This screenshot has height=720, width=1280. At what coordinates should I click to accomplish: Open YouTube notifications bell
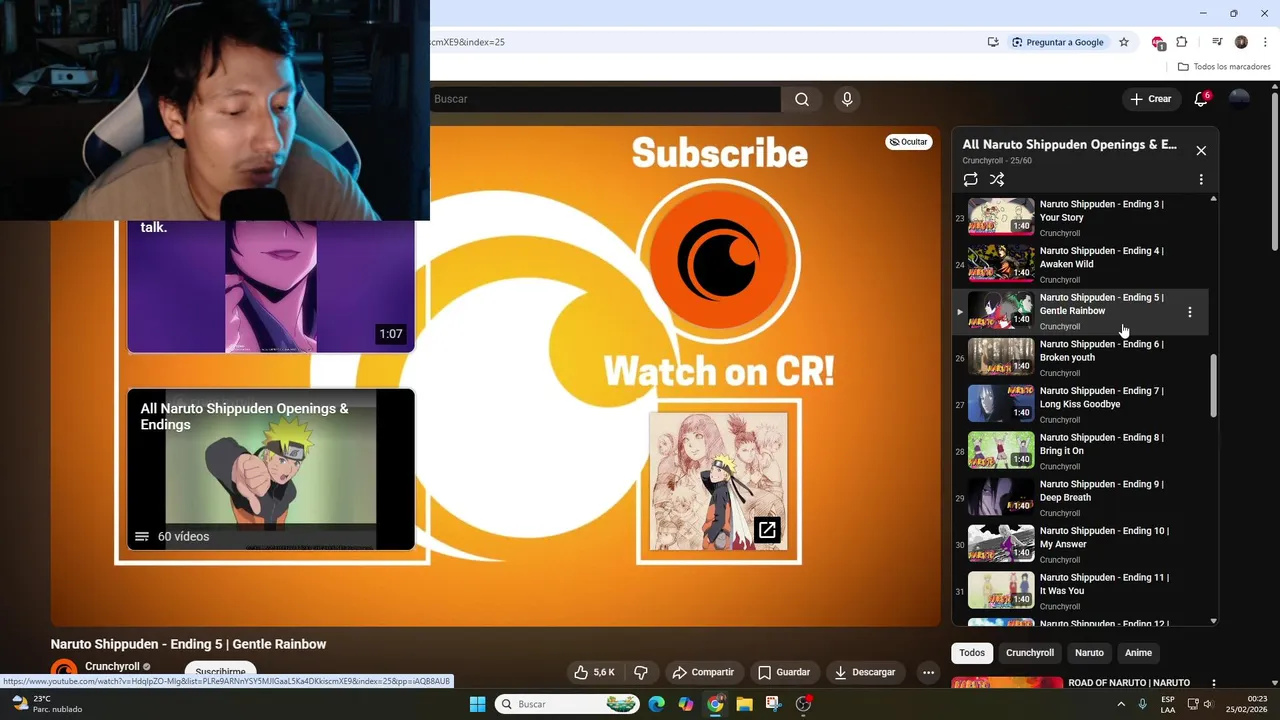click(x=1201, y=99)
